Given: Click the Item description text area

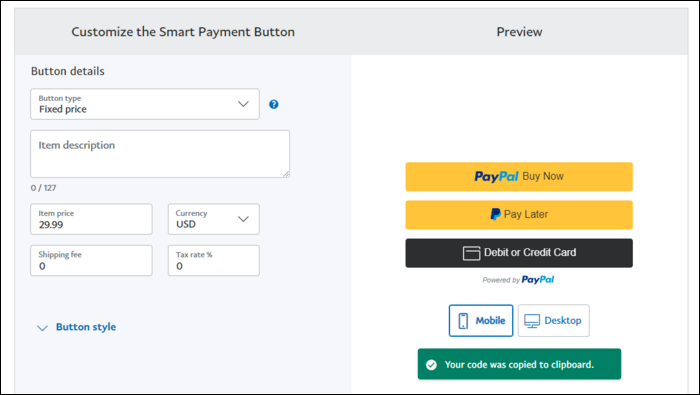Looking at the screenshot, I should coord(160,154).
